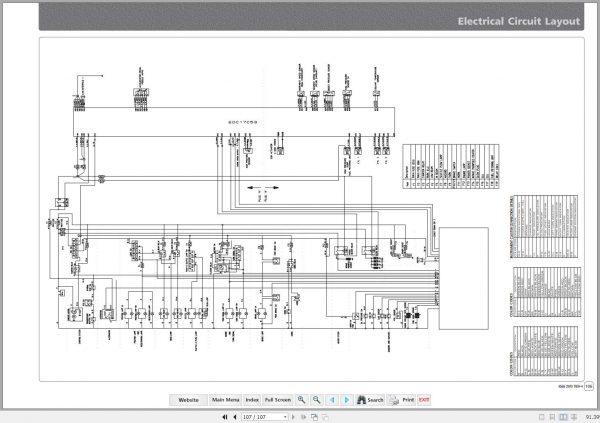Go to next page with the blue right arrow

point(347,400)
